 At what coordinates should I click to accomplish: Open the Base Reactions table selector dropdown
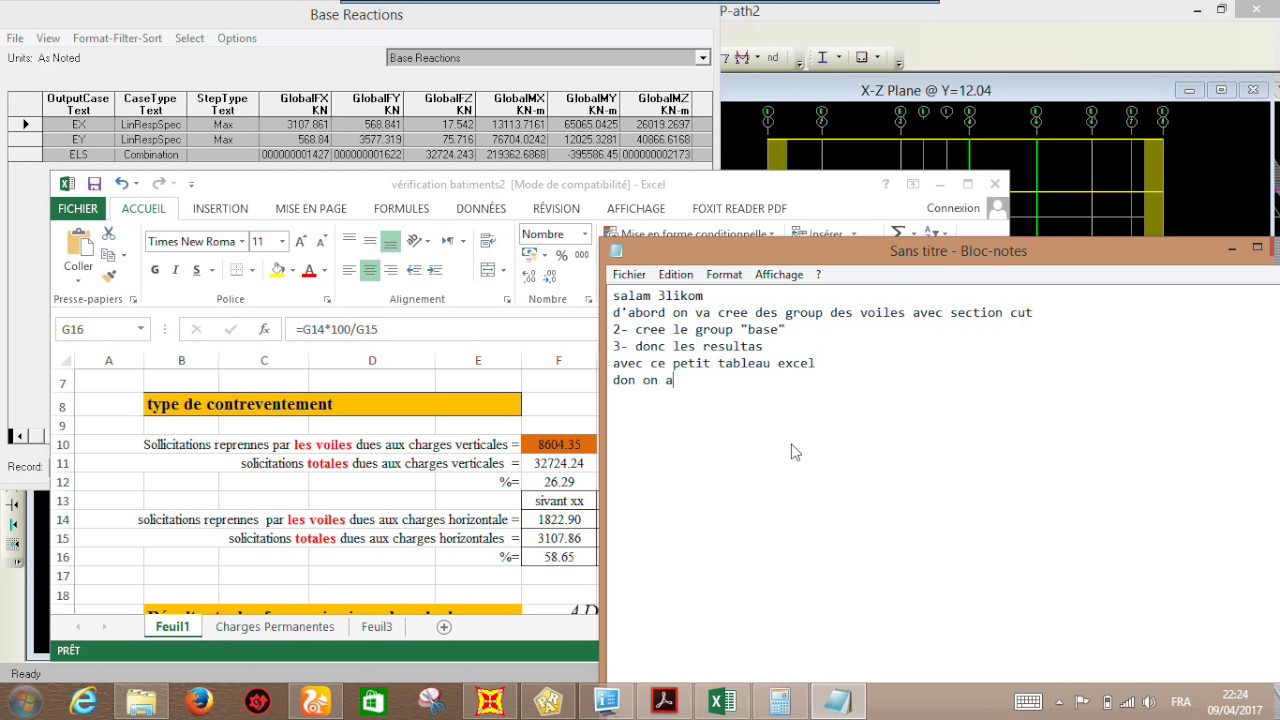(703, 58)
